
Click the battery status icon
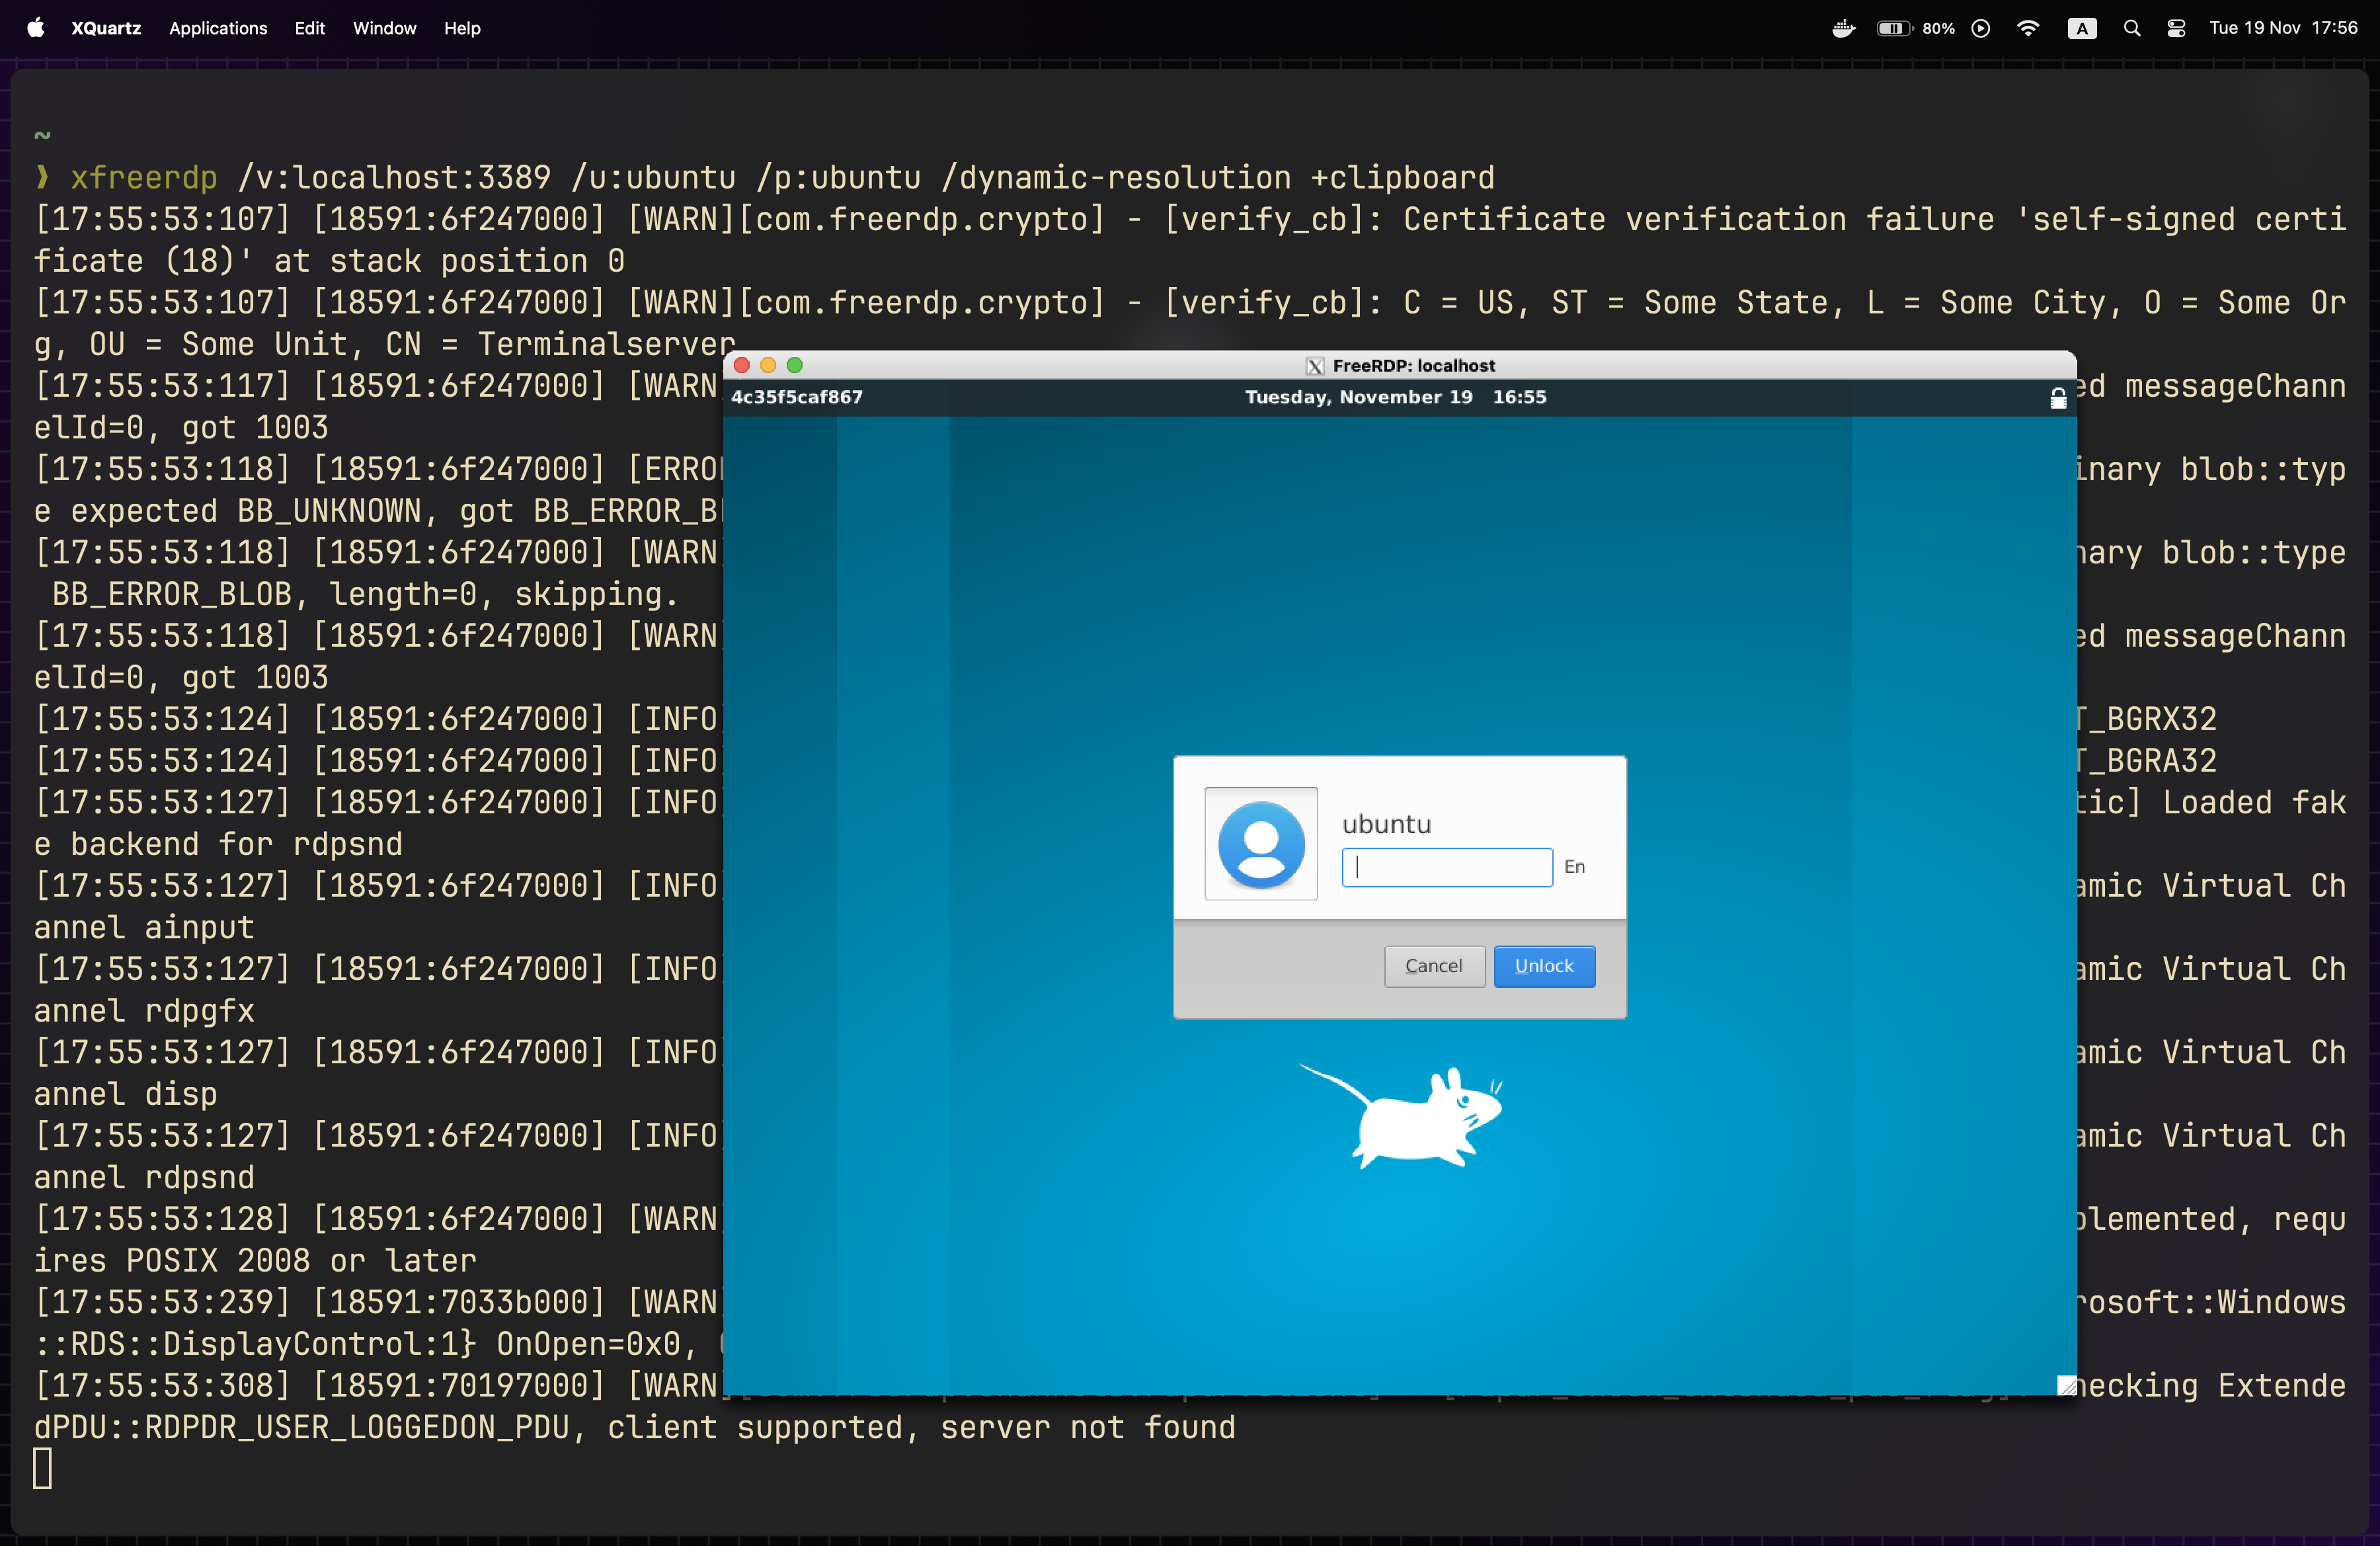tap(1893, 28)
